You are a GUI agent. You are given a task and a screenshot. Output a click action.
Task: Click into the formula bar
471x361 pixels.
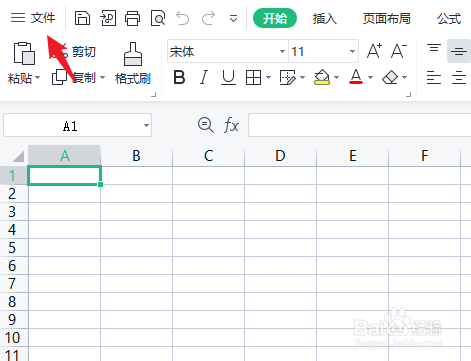pyautogui.click(x=359, y=125)
